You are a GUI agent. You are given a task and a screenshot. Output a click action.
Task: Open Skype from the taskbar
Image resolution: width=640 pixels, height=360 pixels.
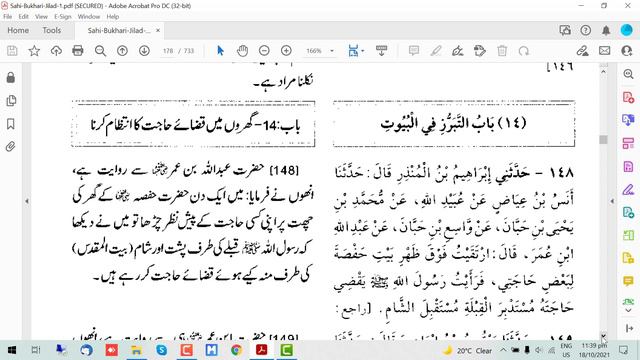point(161,350)
